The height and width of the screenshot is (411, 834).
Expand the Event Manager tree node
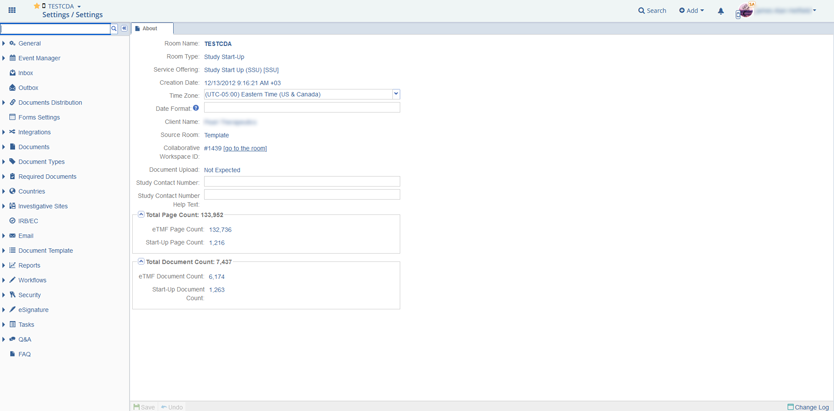[x=4, y=58]
